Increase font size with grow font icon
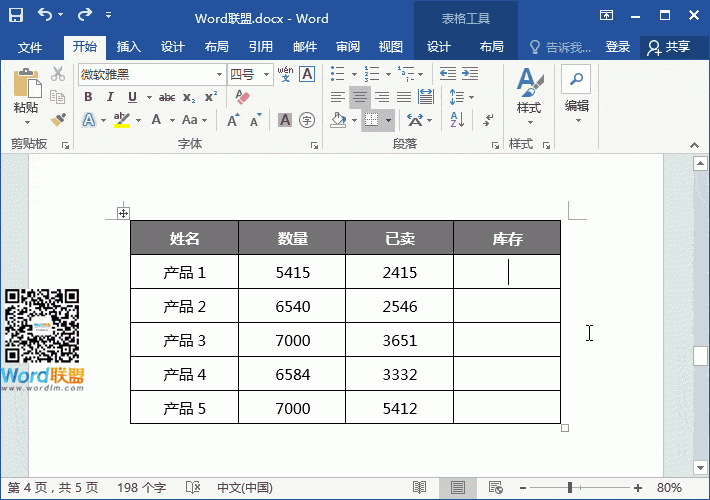Image resolution: width=710 pixels, height=500 pixels. click(233, 120)
